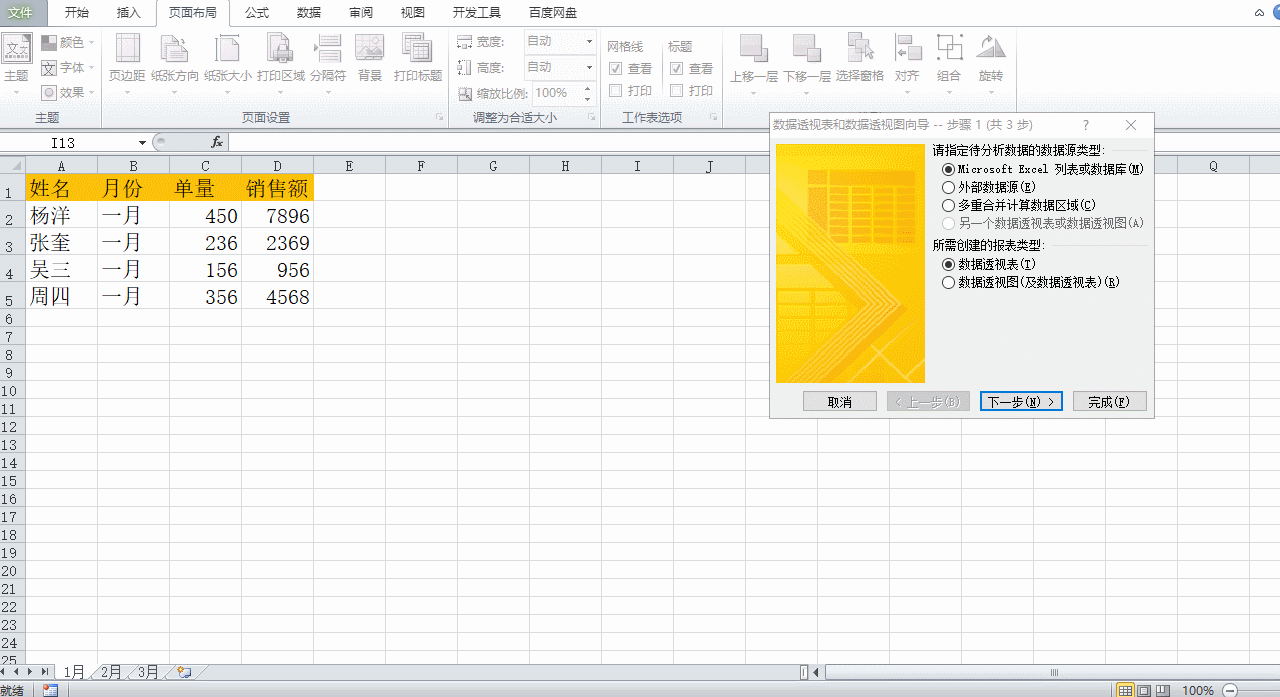Image resolution: width=1280 pixels, height=697 pixels.
Task: Switch to Page Layout view status icon
Action: [1145, 690]
